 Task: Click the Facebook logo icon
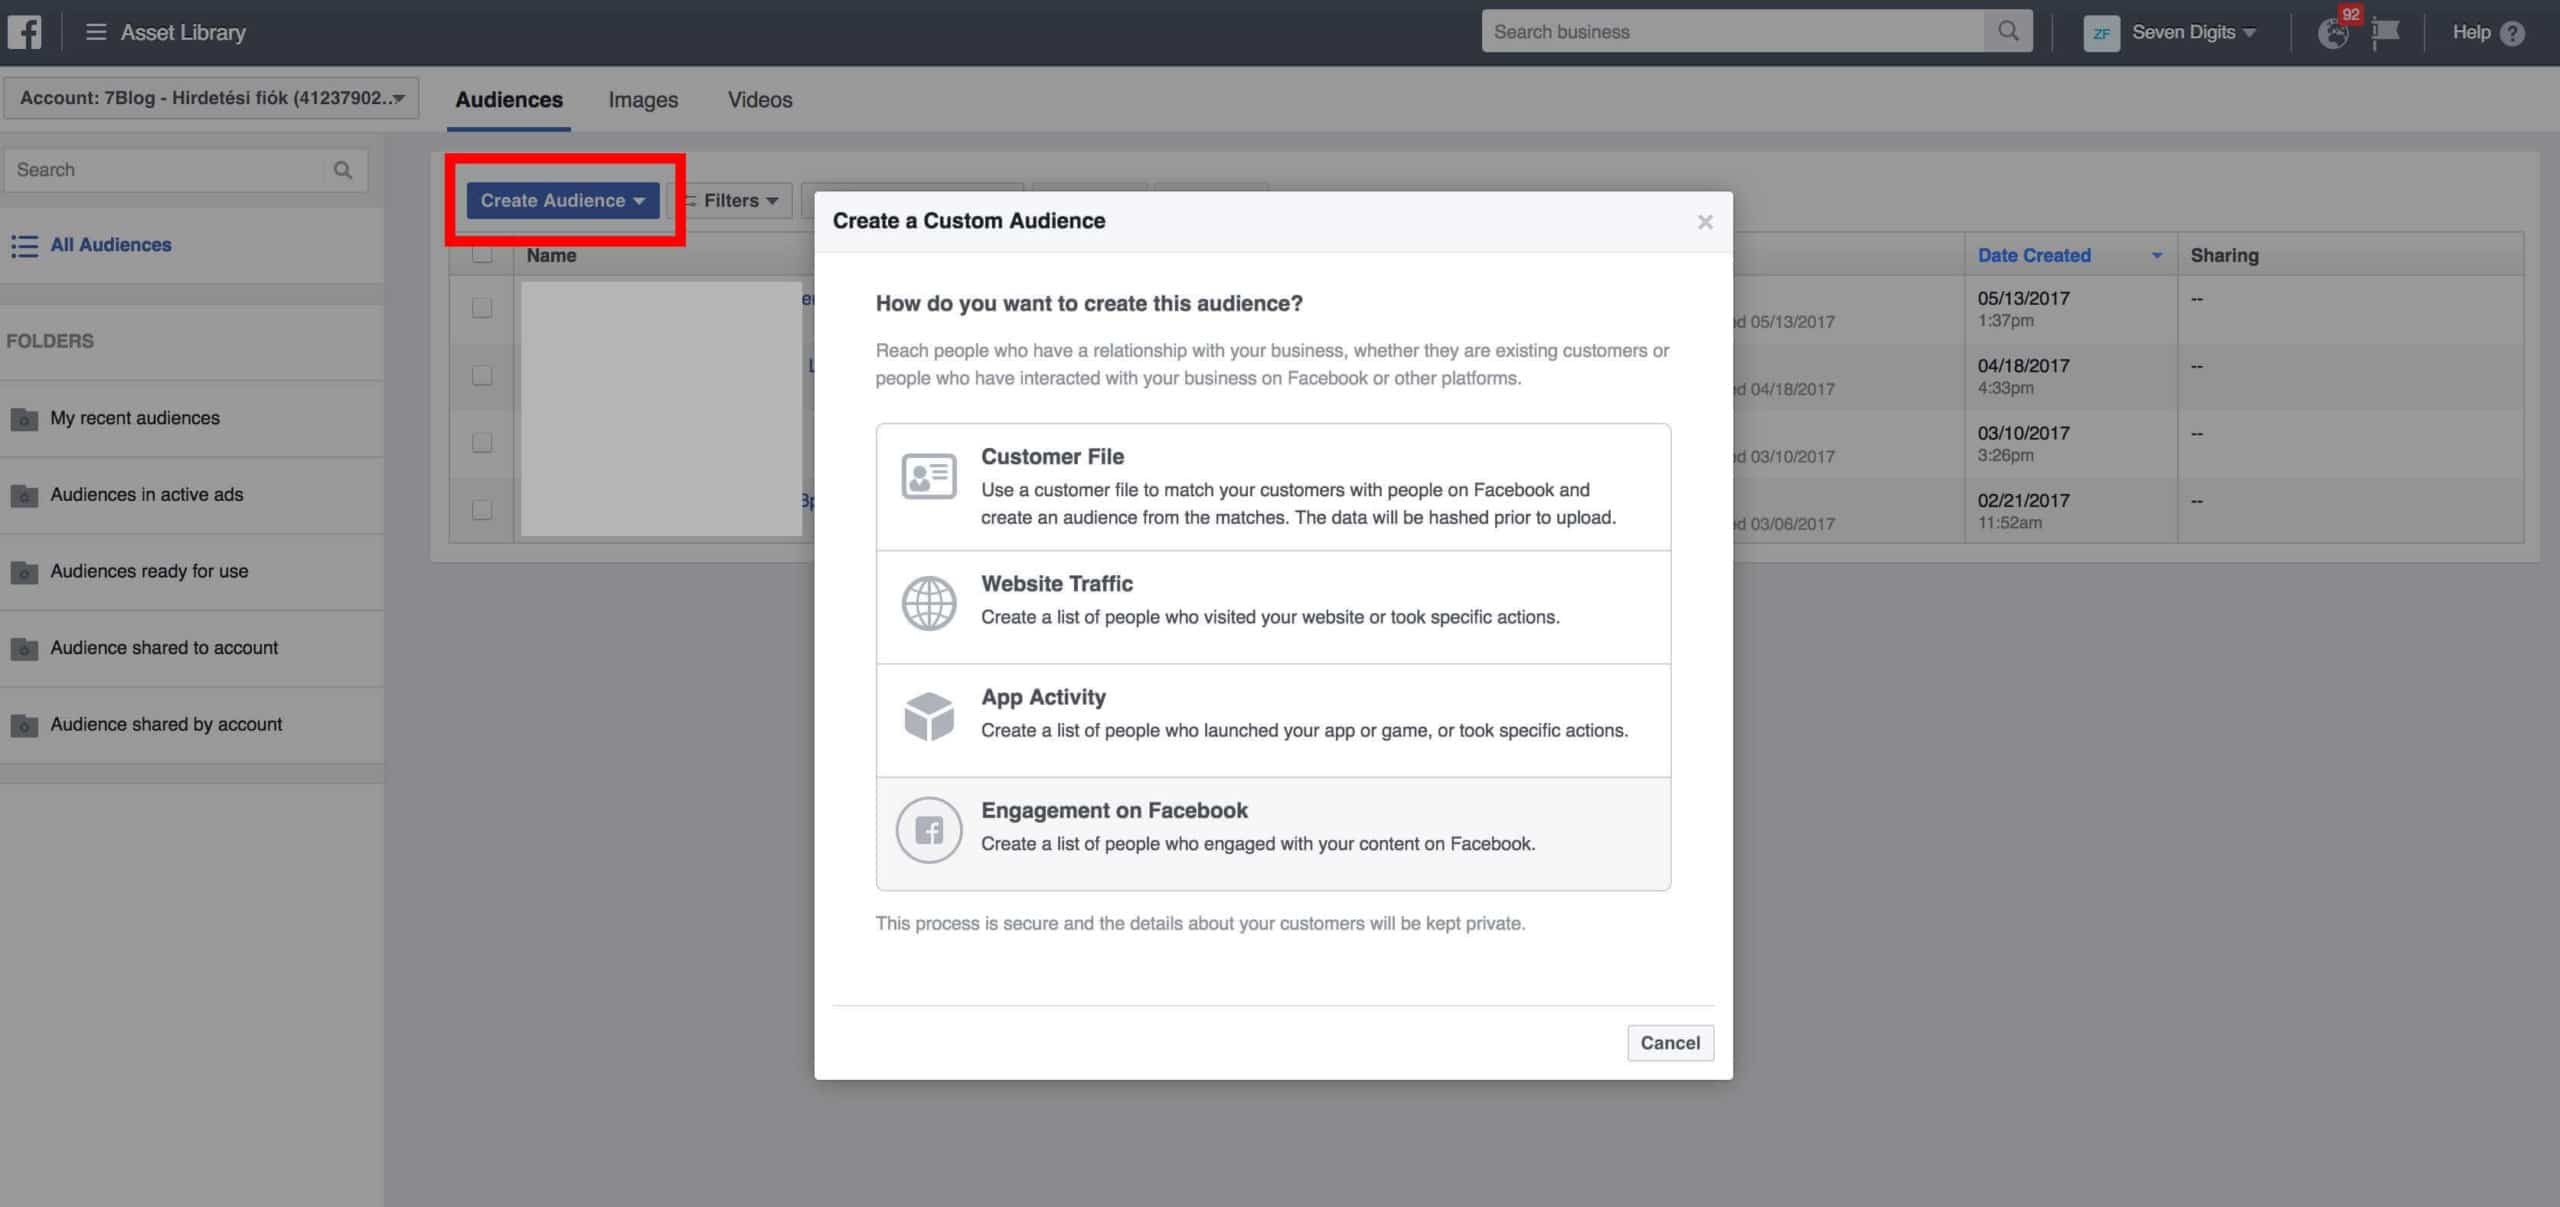[x=24, y=32]
